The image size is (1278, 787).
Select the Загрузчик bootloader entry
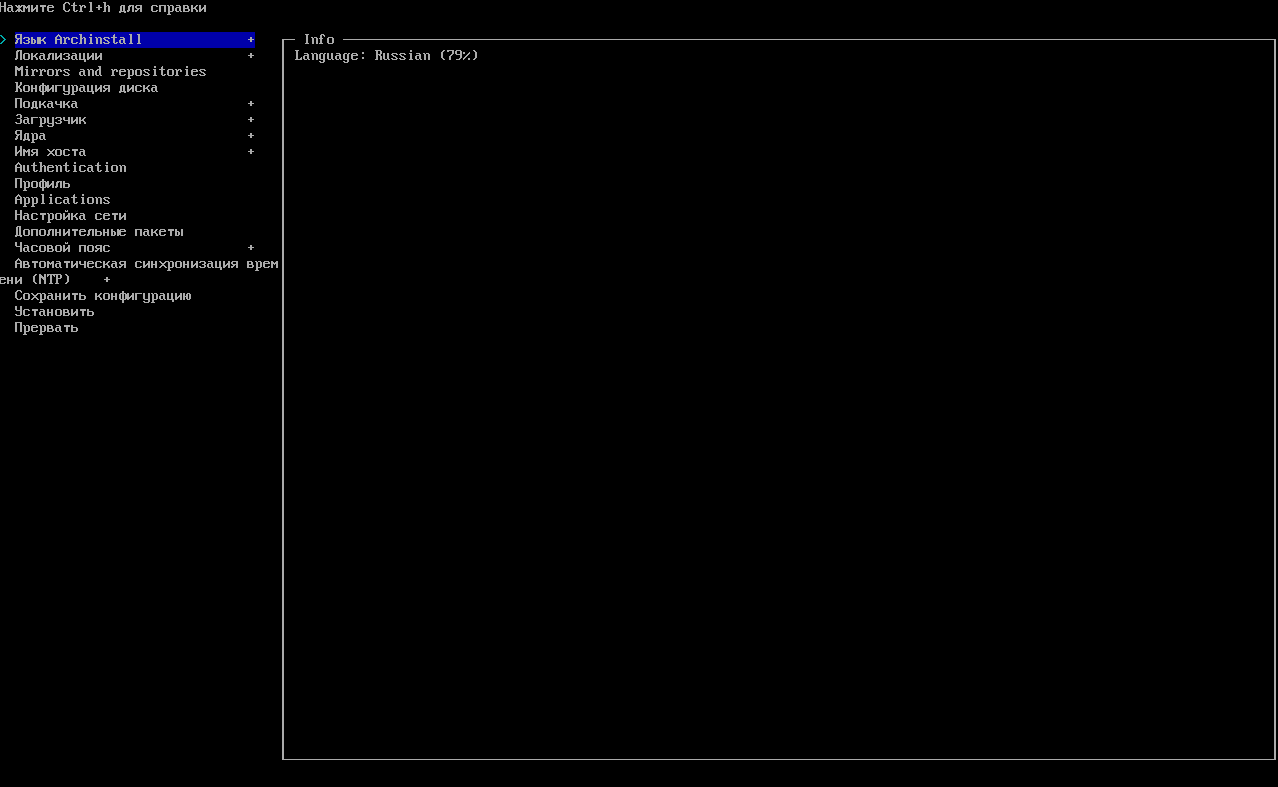tap(50, 120)
